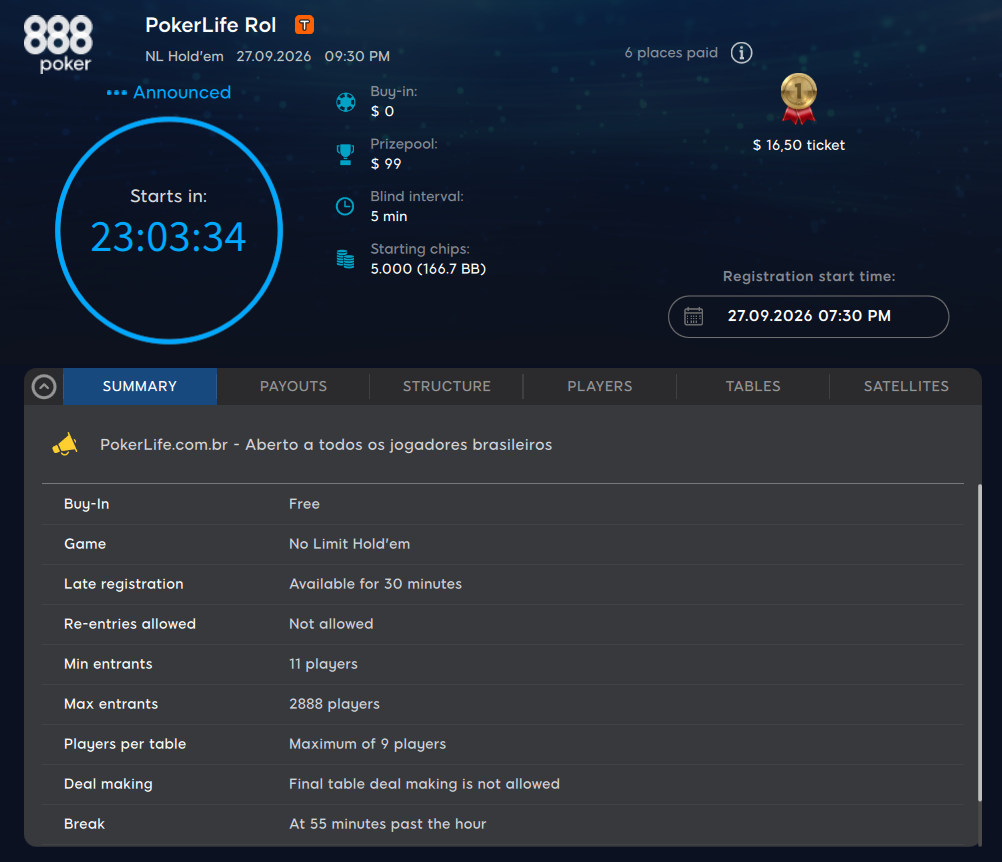Click 'Available for 30 minutes' late registration value
This screenshot has height=862, width=1002.
point(375,584)
